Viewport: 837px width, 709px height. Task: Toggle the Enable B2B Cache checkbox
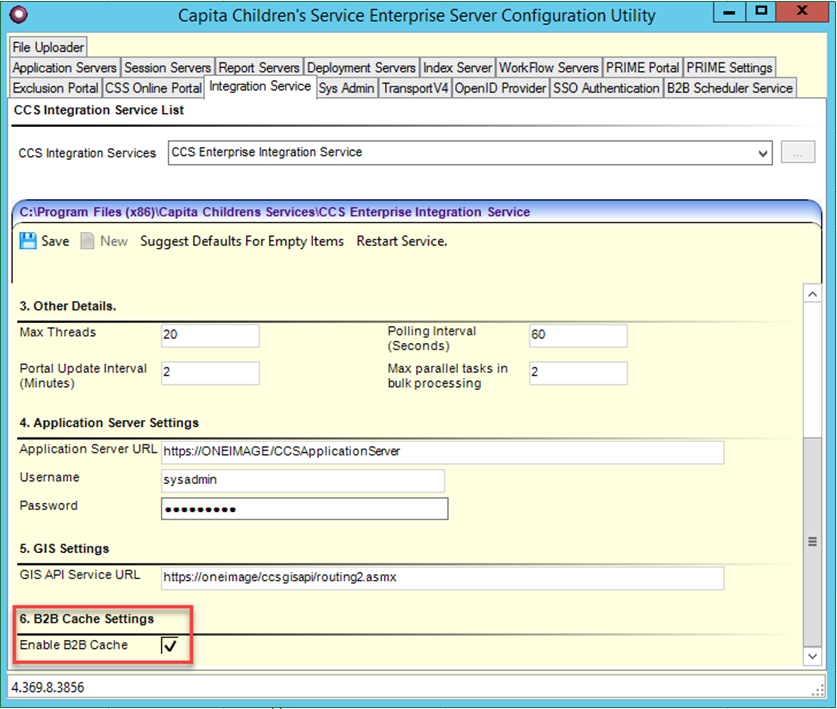tap(169, 645)
